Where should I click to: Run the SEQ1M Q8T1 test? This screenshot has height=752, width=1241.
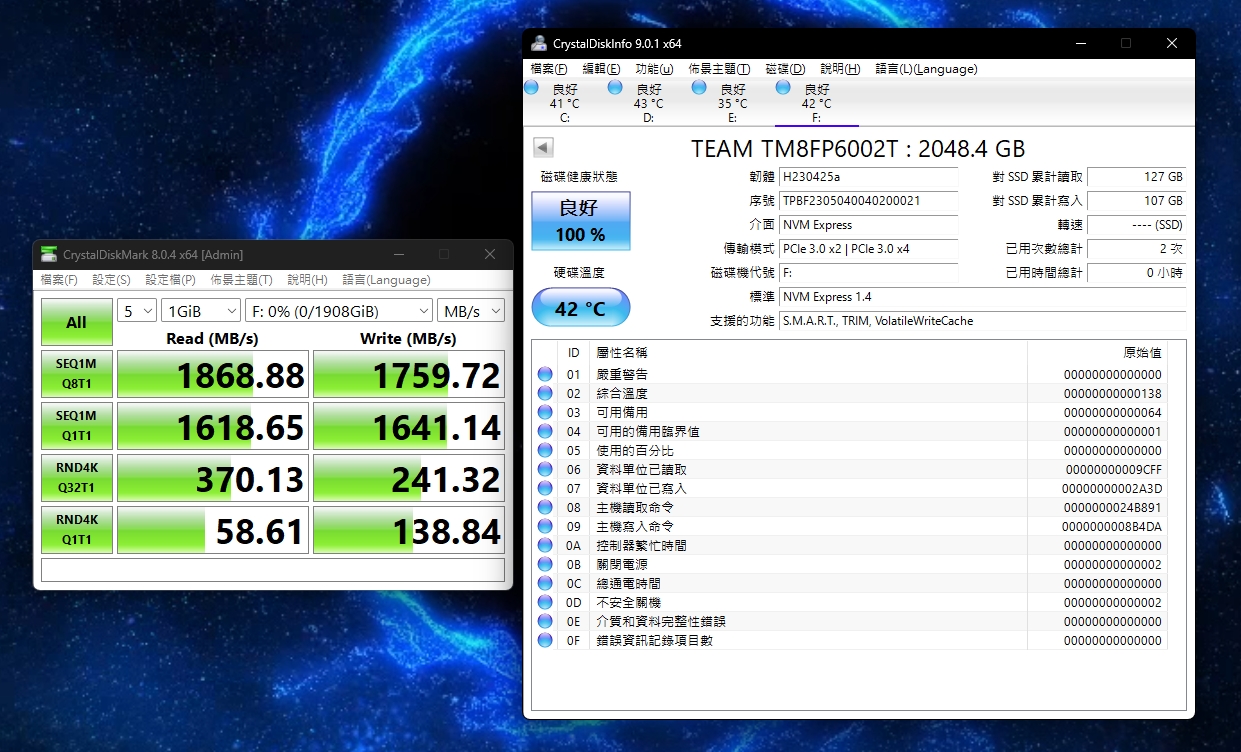tap(76, 375)
